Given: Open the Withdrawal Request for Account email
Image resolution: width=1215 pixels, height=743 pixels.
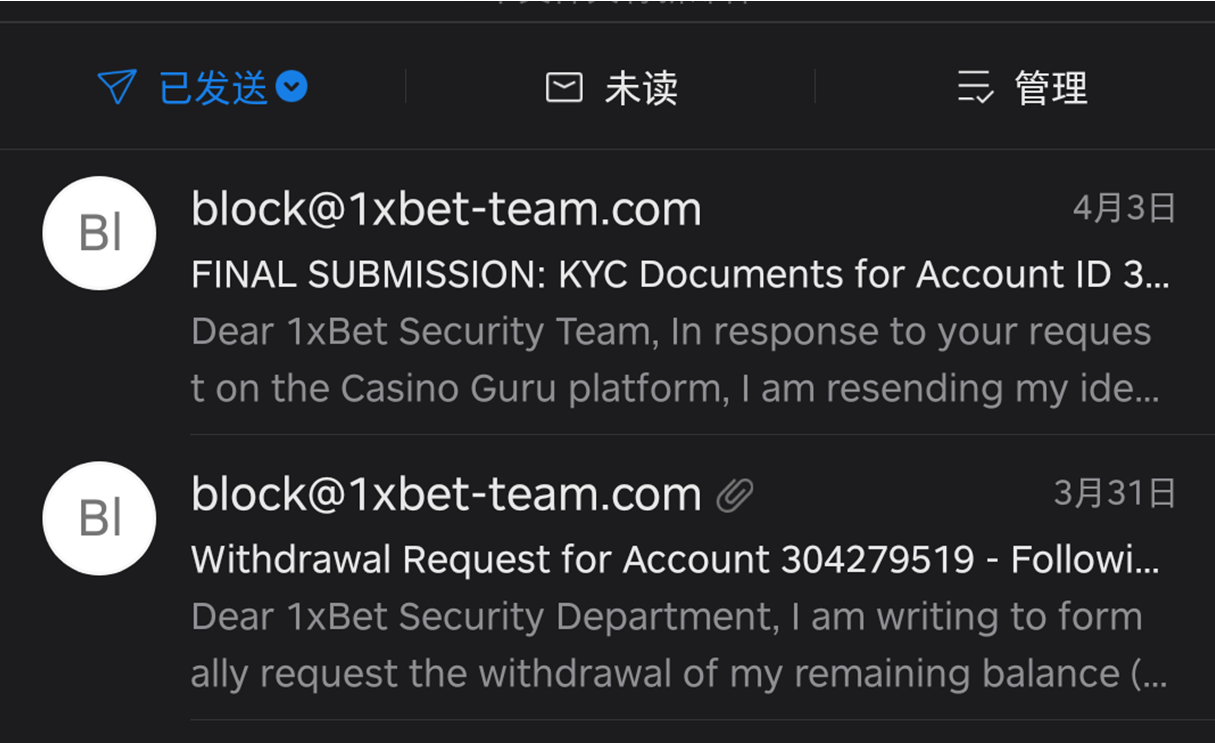Looking at the screenshot, I should point(675,560).
